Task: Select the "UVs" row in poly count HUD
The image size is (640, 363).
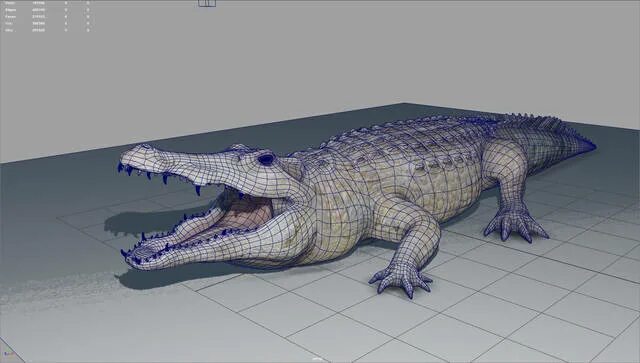Action: click(x=47, y=30)
